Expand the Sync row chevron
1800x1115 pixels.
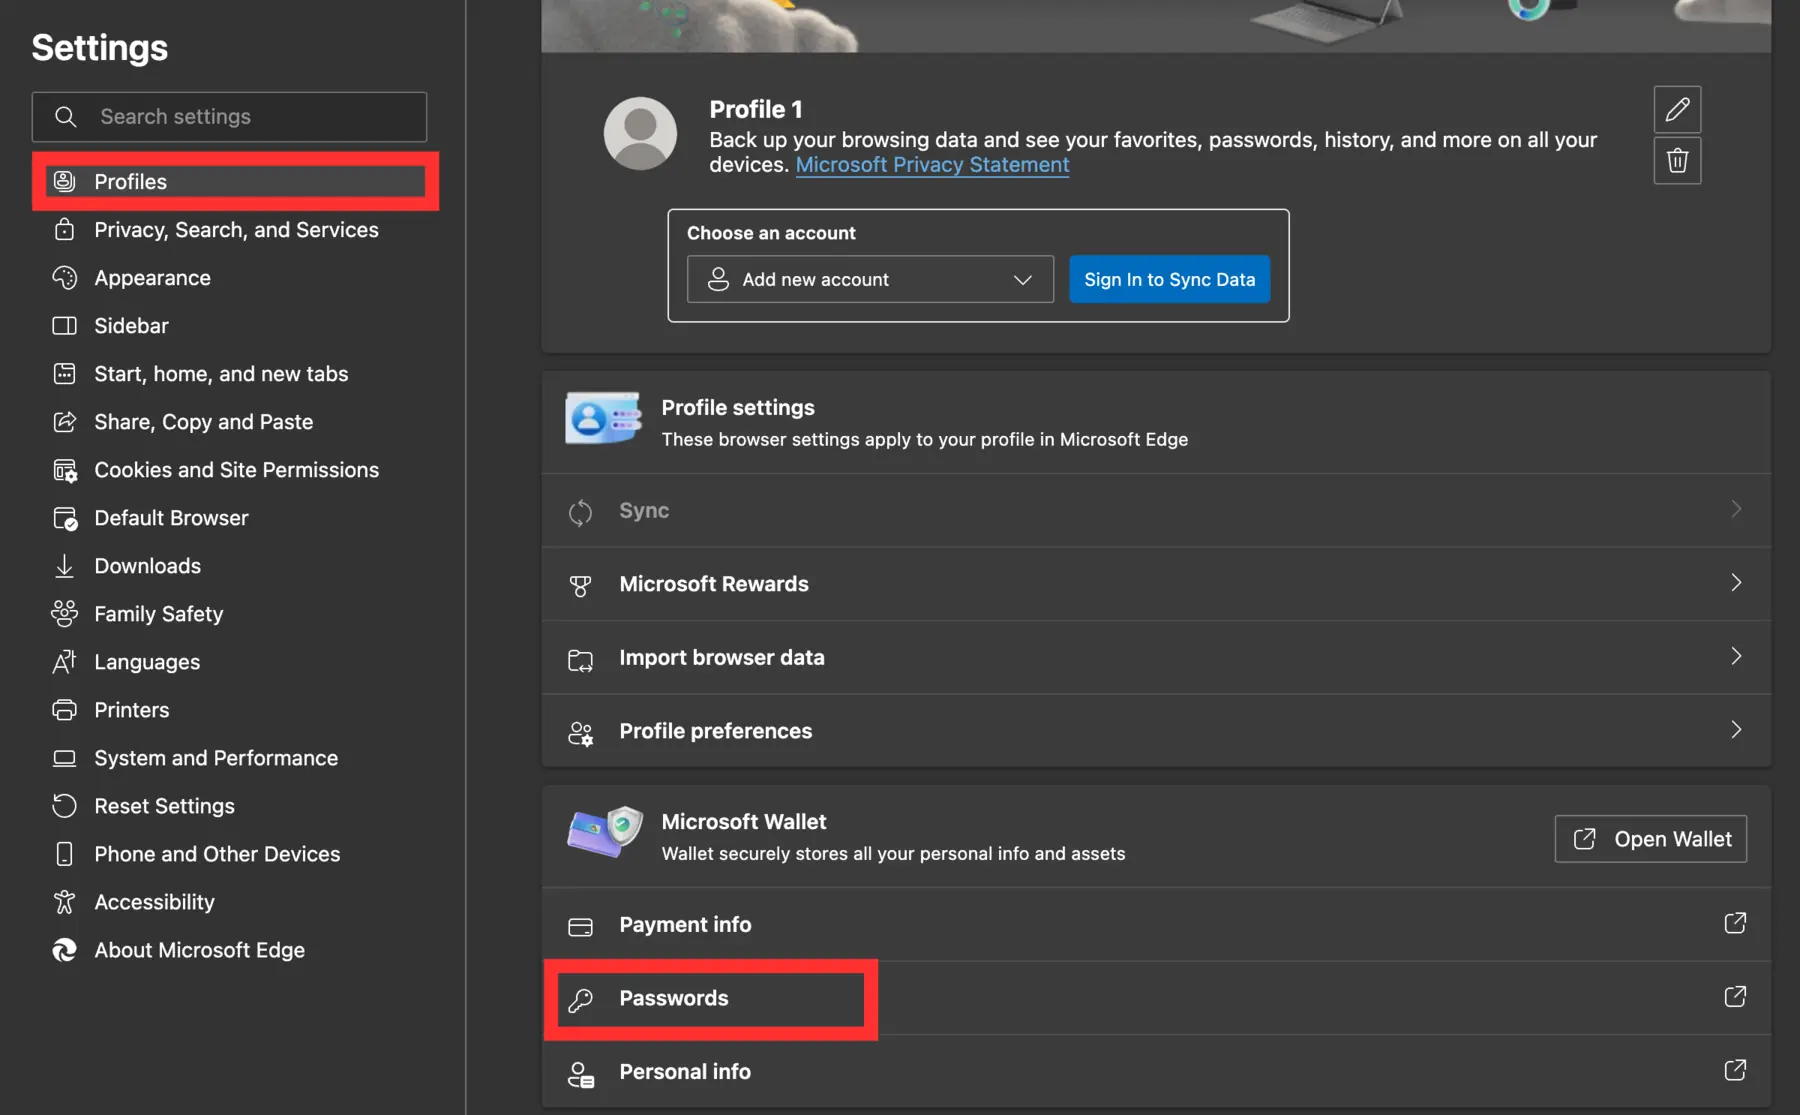(x=1736, y=509)
